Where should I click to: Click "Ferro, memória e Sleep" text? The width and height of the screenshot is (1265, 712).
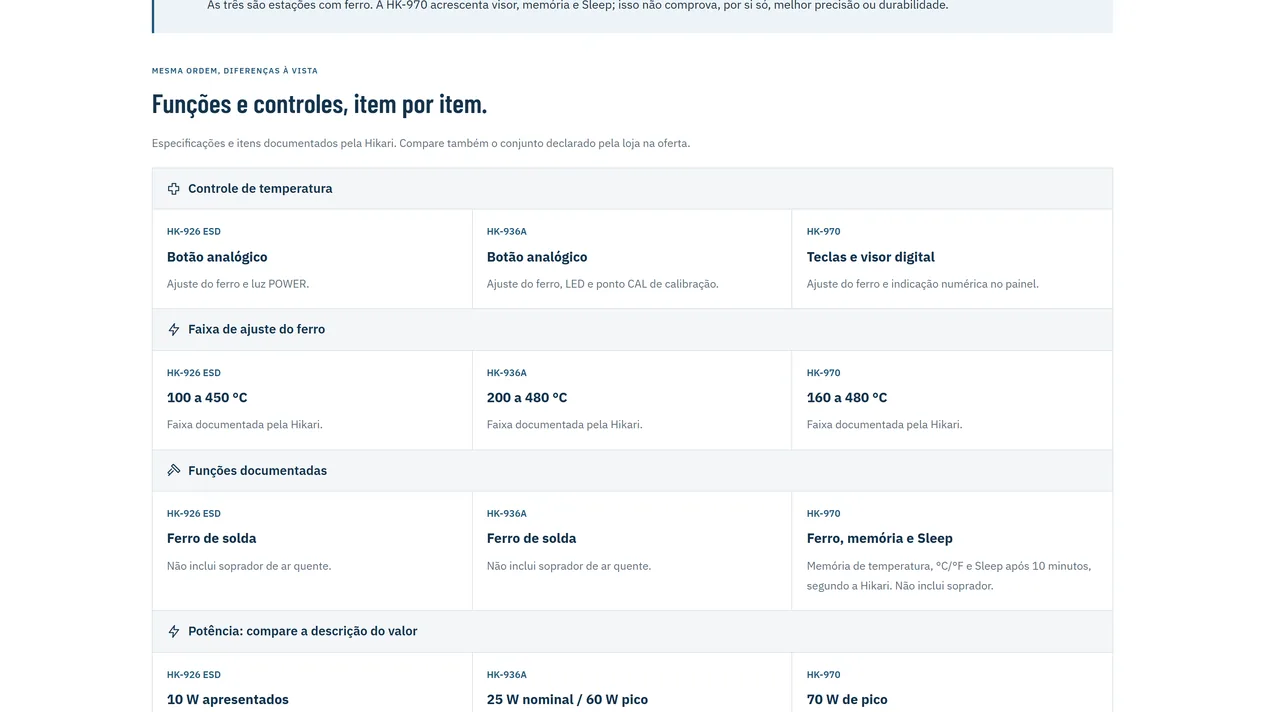[x=880, y=539]
